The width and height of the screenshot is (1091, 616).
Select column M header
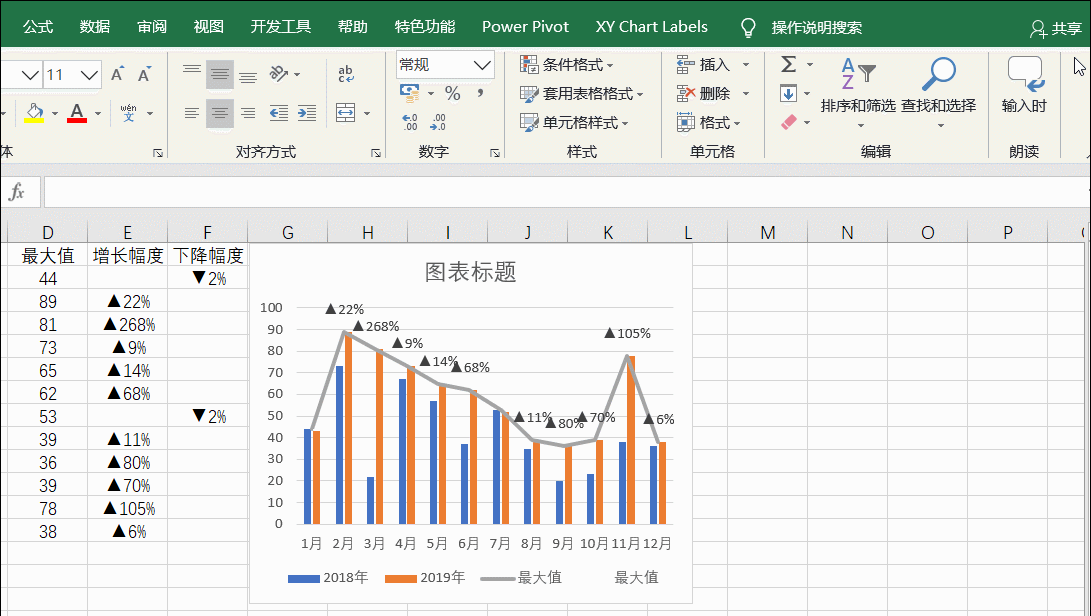coord(767,232)
